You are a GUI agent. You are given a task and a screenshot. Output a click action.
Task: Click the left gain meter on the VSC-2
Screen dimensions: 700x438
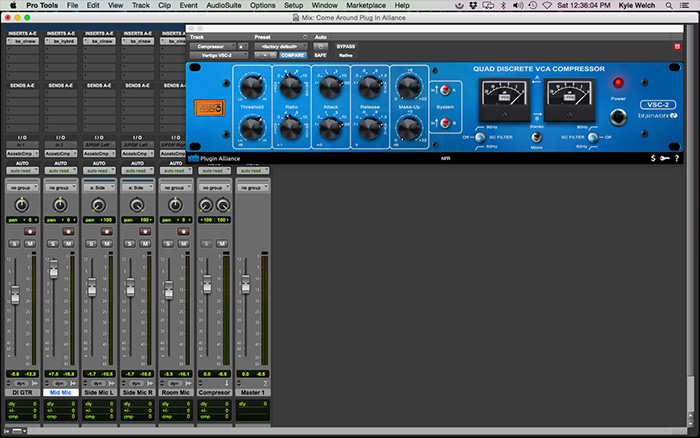(x=504, y=100)
